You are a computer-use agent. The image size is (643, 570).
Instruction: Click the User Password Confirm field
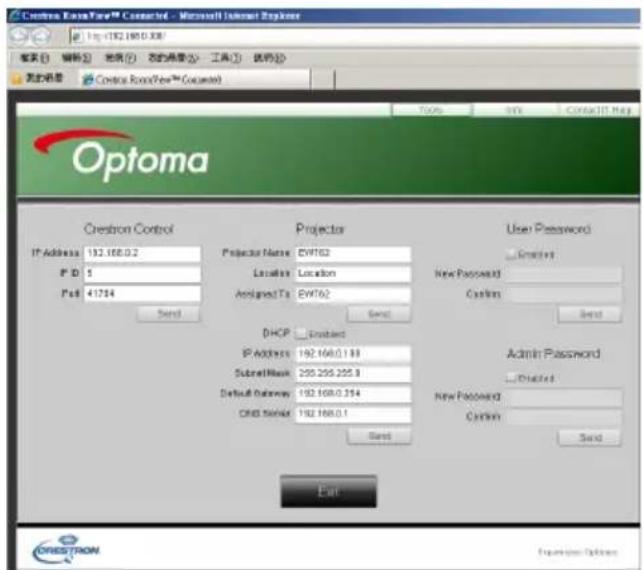[563, 294]
